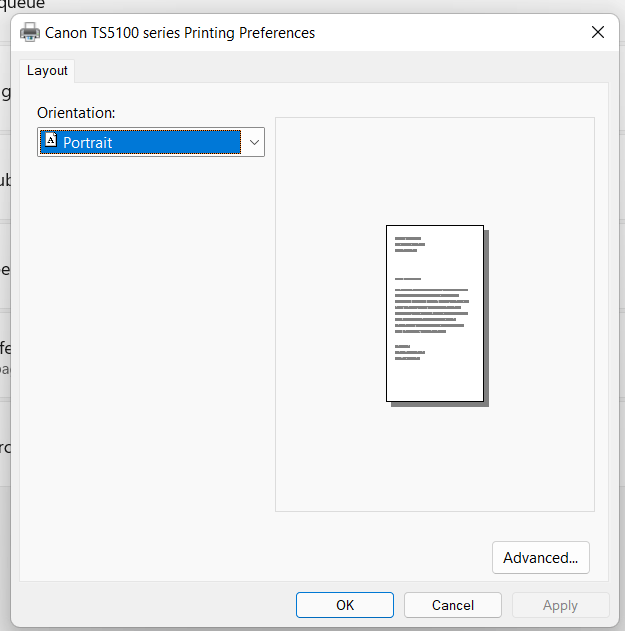Click the portrait page icon beside Portrait
Screen dimensions: 625x631
coord(51,140)
